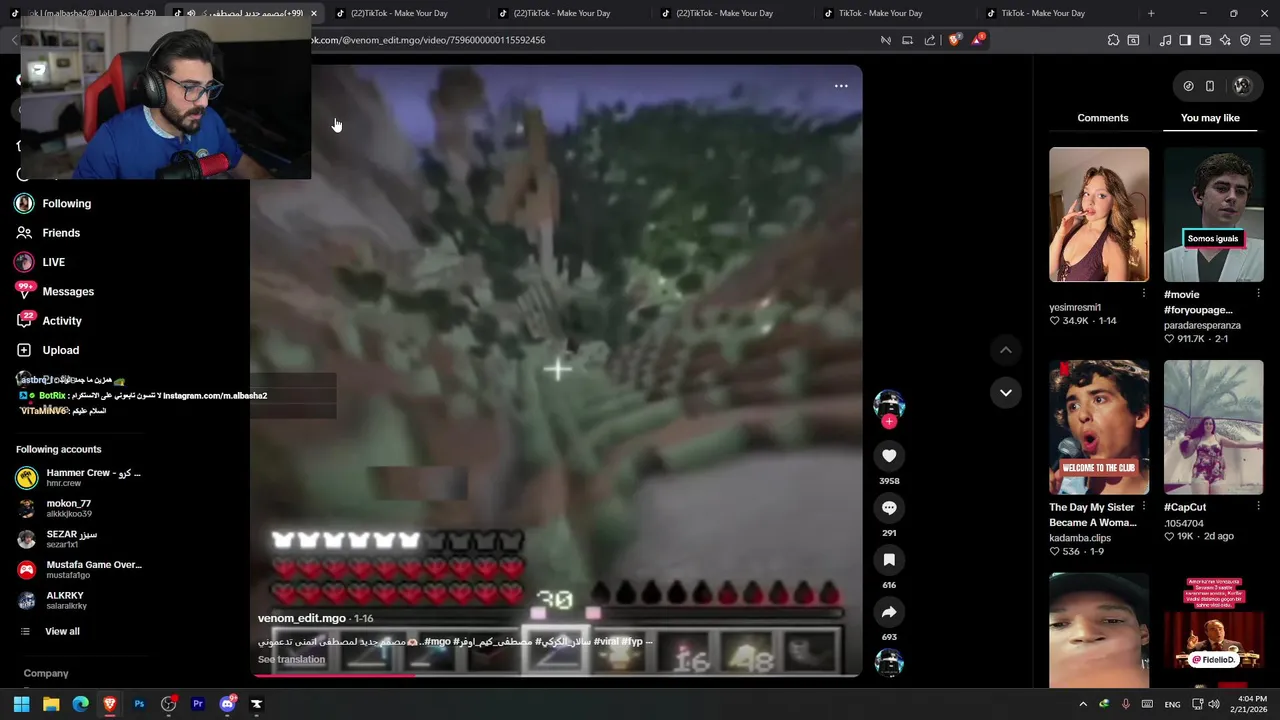Show hidden system tray icons chevron
1280x720 pixels.
click(1082, 704)
